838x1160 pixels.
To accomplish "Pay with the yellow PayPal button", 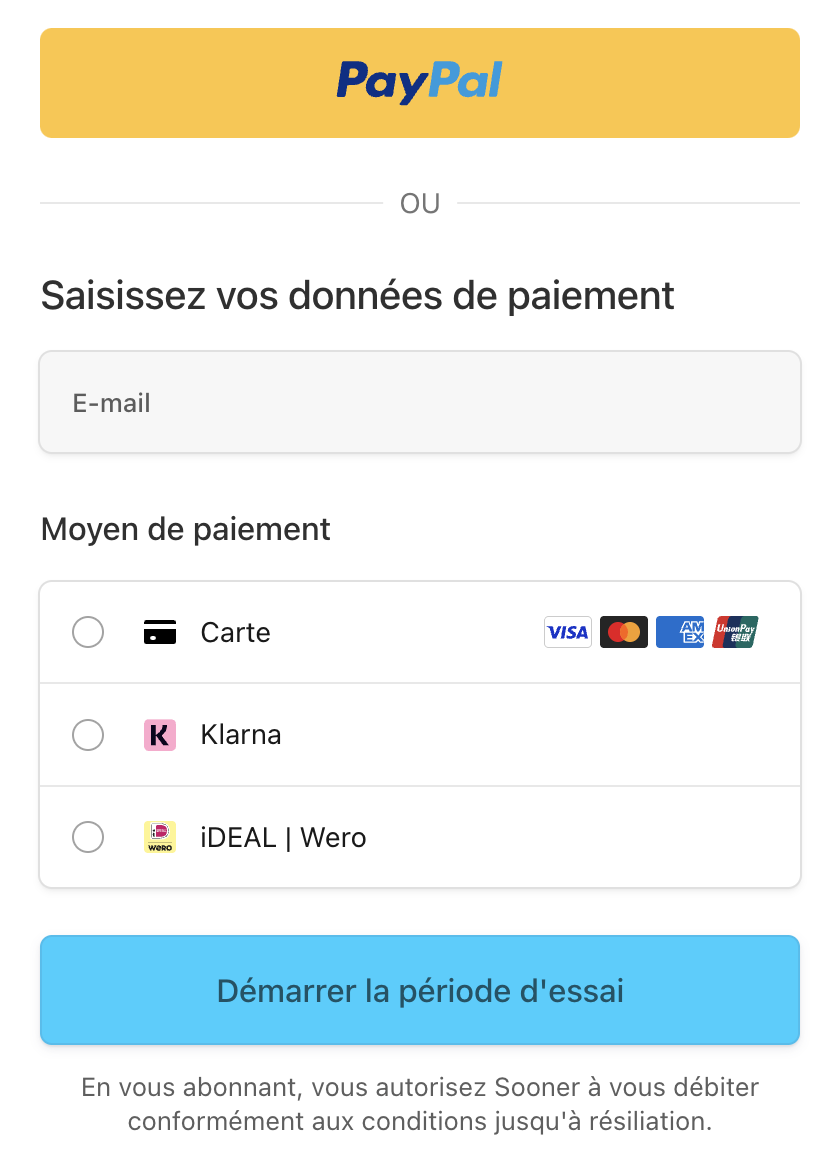I will (x=419, y=83).
